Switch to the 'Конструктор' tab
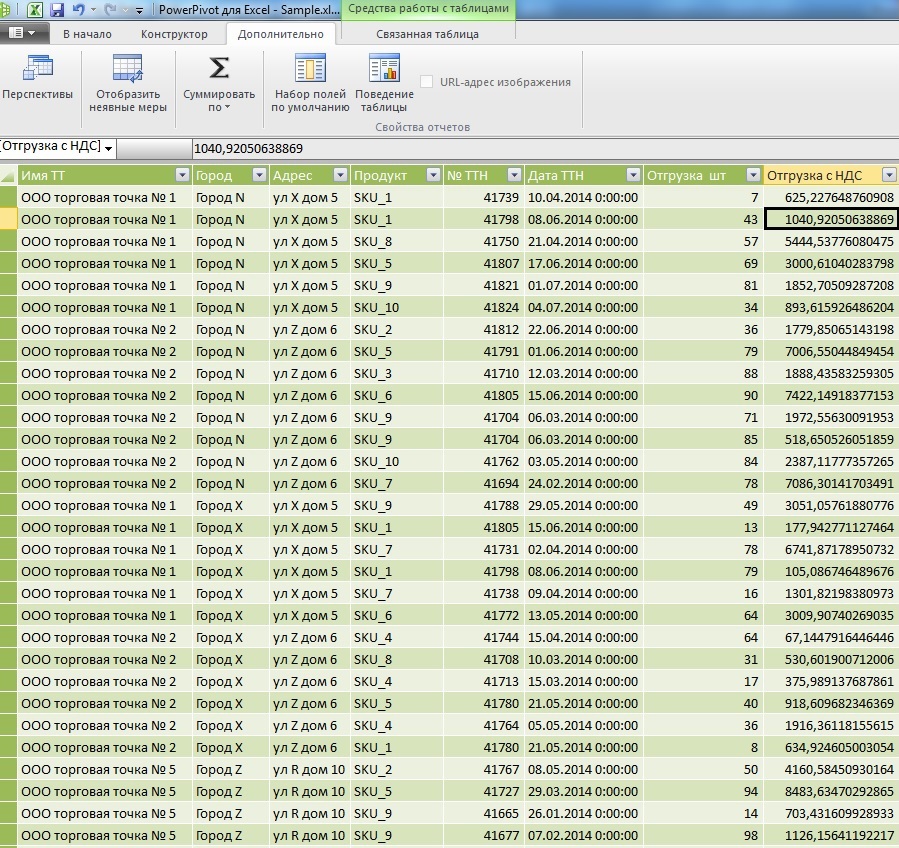The height and width of the screenshot is (848, 899). click(174, 34)
